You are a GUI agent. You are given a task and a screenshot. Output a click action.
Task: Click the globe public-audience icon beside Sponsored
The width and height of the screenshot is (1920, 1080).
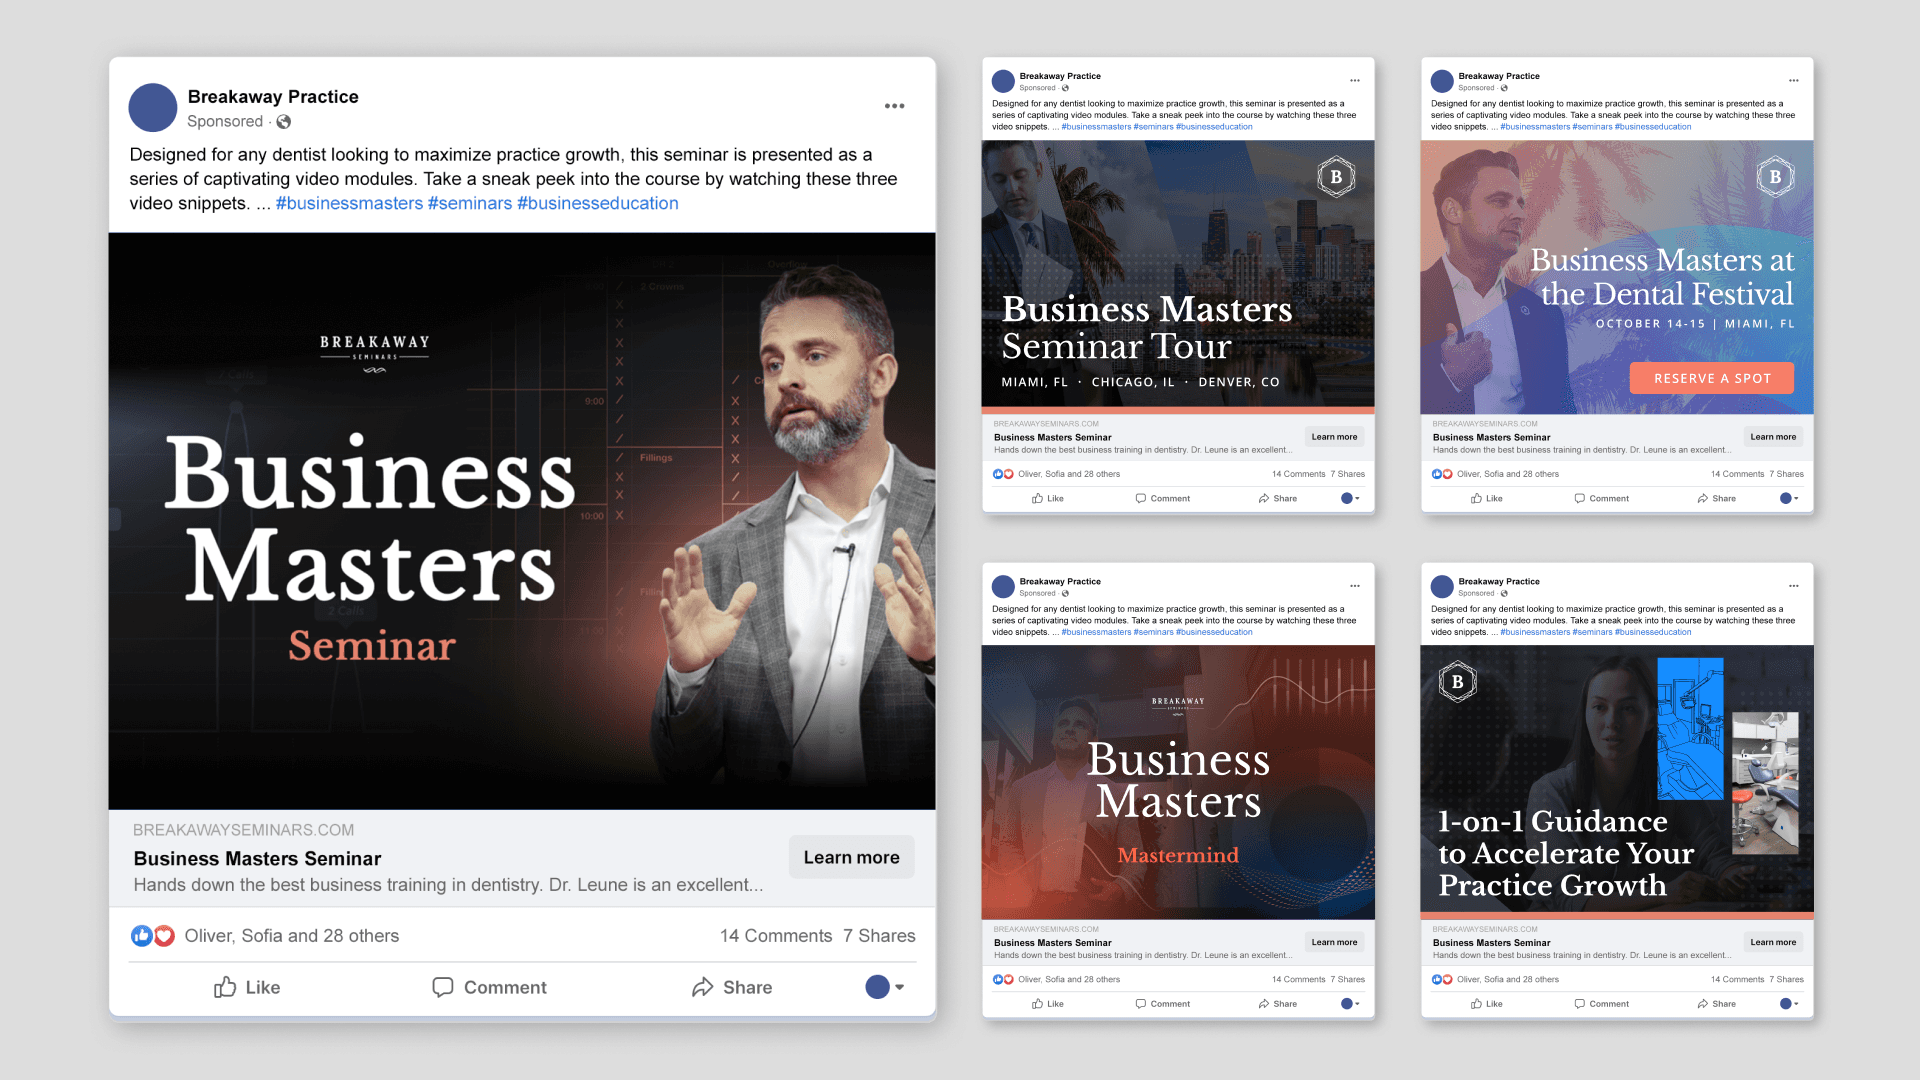tap(284, 122)
